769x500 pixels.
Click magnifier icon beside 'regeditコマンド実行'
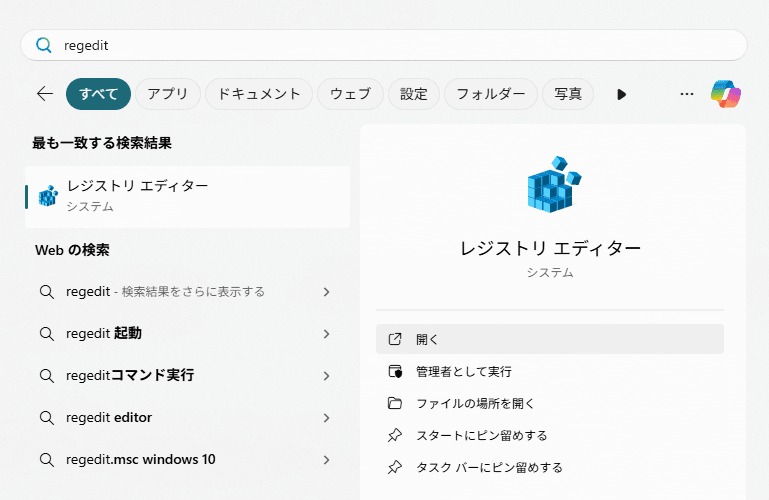point(47,376)
